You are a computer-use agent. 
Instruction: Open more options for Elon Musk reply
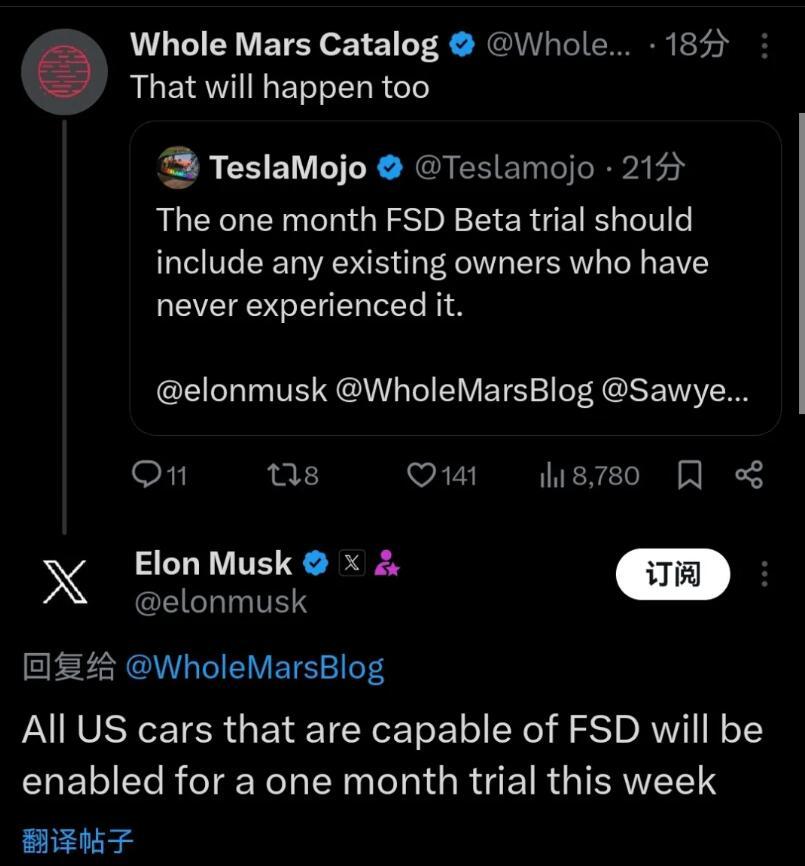(x=765, y=574)
